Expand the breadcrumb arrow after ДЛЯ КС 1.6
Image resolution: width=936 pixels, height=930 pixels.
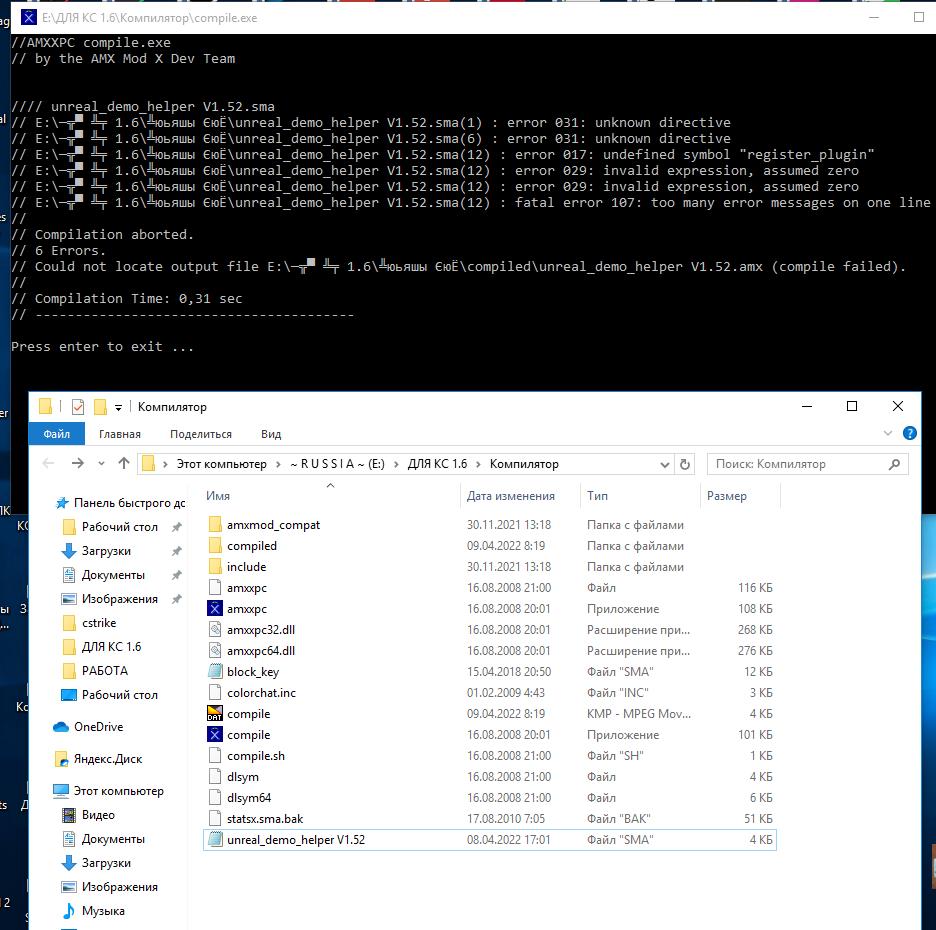478,464
